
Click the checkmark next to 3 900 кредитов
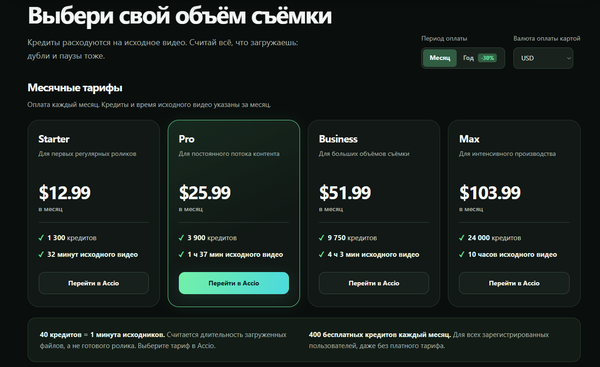181,238
